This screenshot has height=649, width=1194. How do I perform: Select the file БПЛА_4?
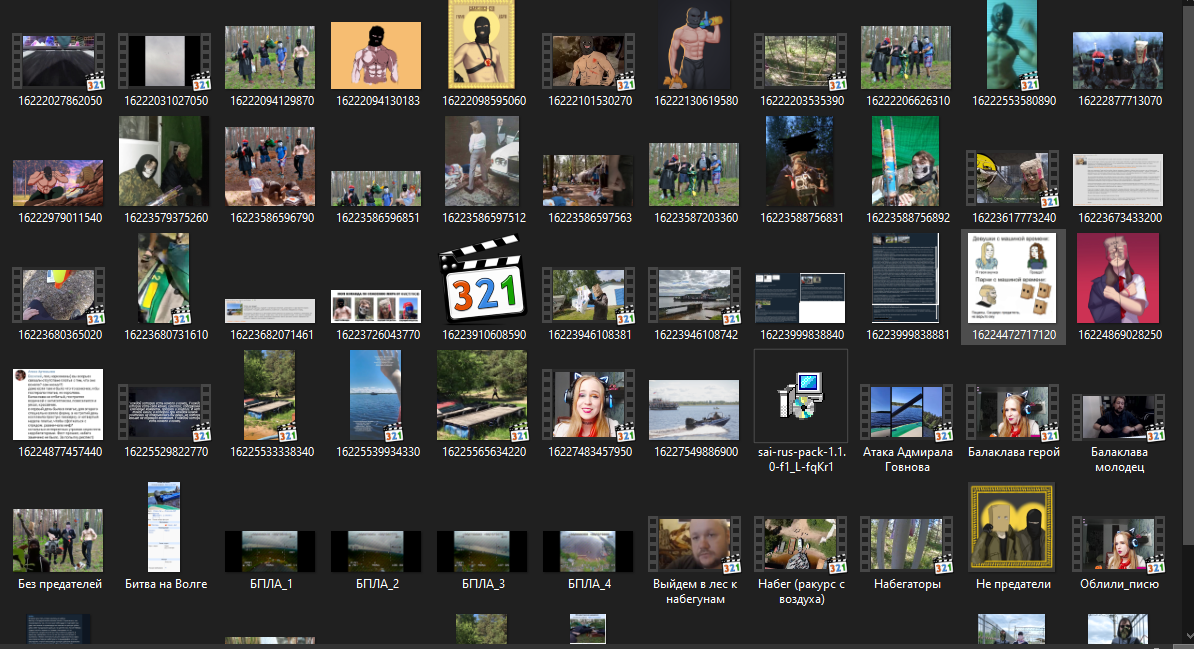click(589, 552)
